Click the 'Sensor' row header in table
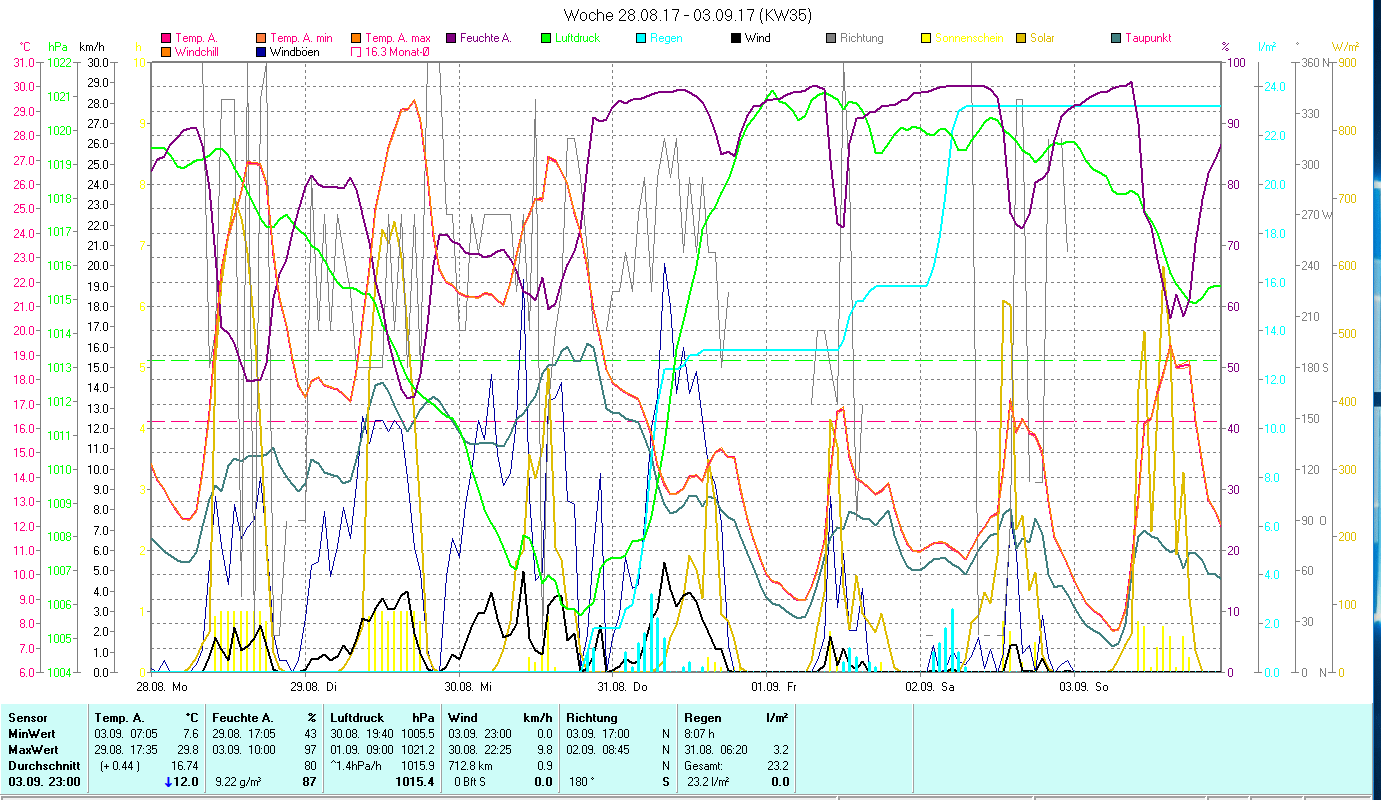 (x=27, y=718)
